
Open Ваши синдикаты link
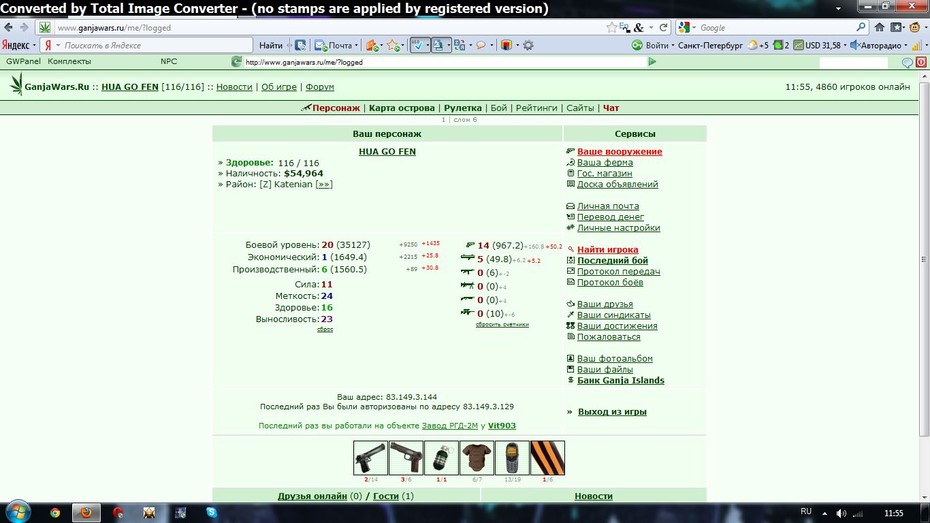614,315
